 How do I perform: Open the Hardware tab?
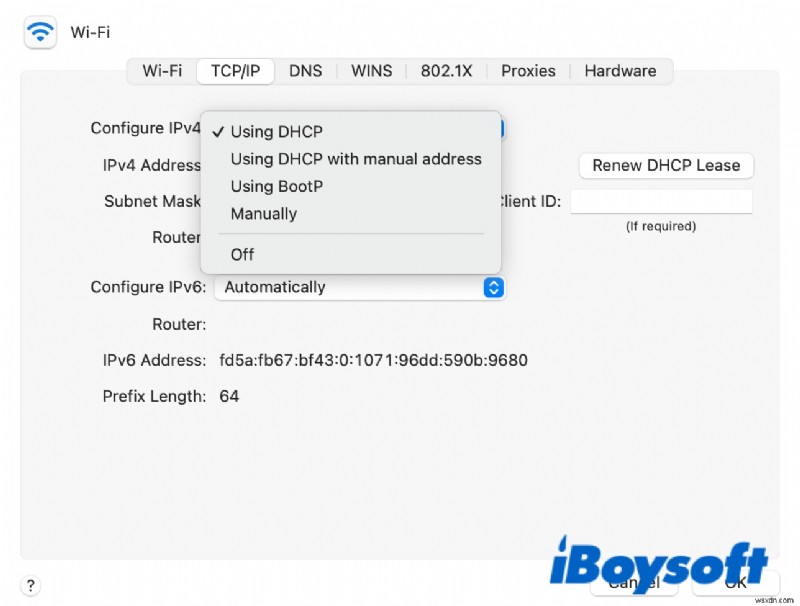pos(620,71)
